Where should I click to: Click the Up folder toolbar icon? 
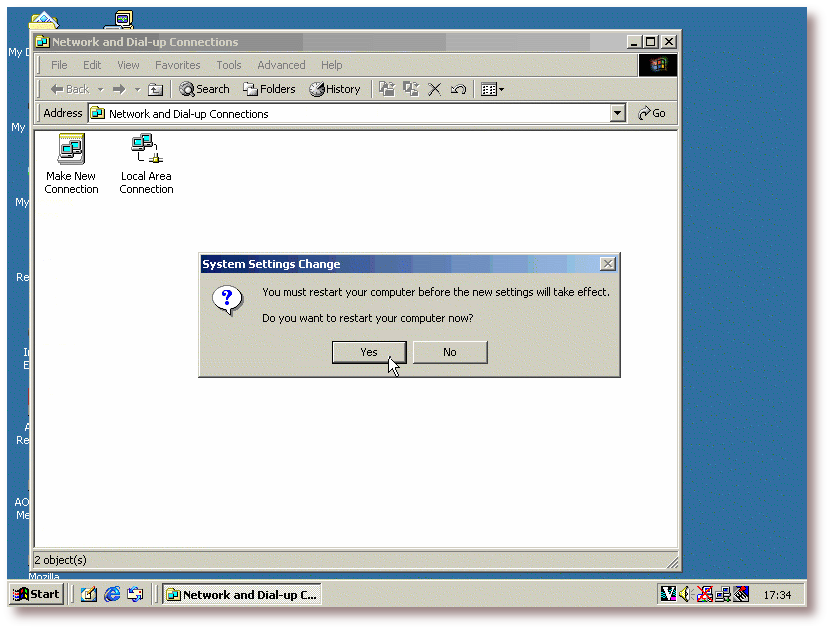point(155,89)
